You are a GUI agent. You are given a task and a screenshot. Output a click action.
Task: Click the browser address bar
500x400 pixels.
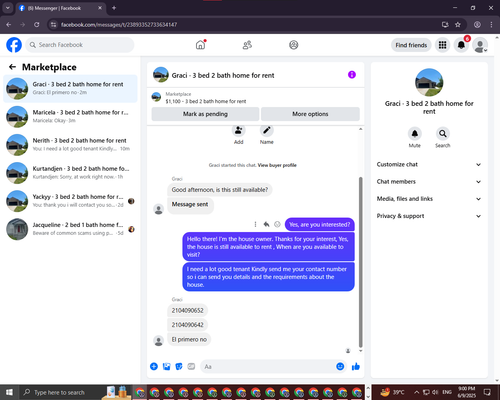tap(247, 25)
